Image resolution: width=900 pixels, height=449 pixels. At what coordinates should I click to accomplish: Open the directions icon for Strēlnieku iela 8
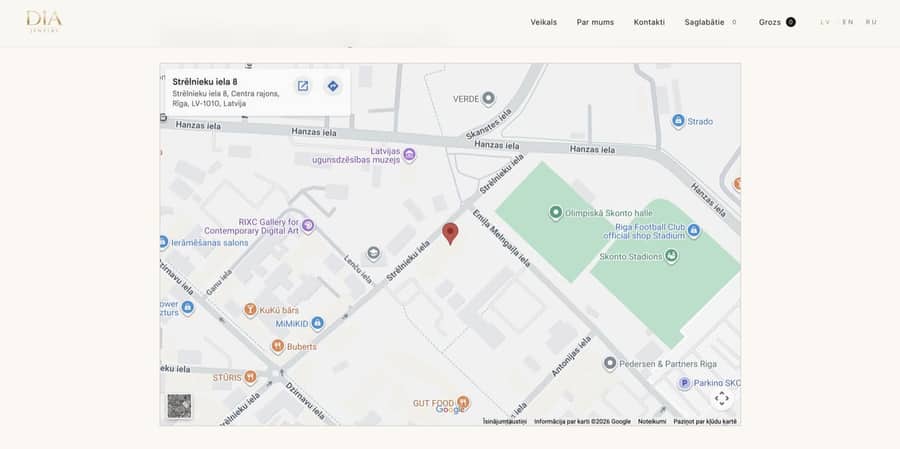pos(332,86)
